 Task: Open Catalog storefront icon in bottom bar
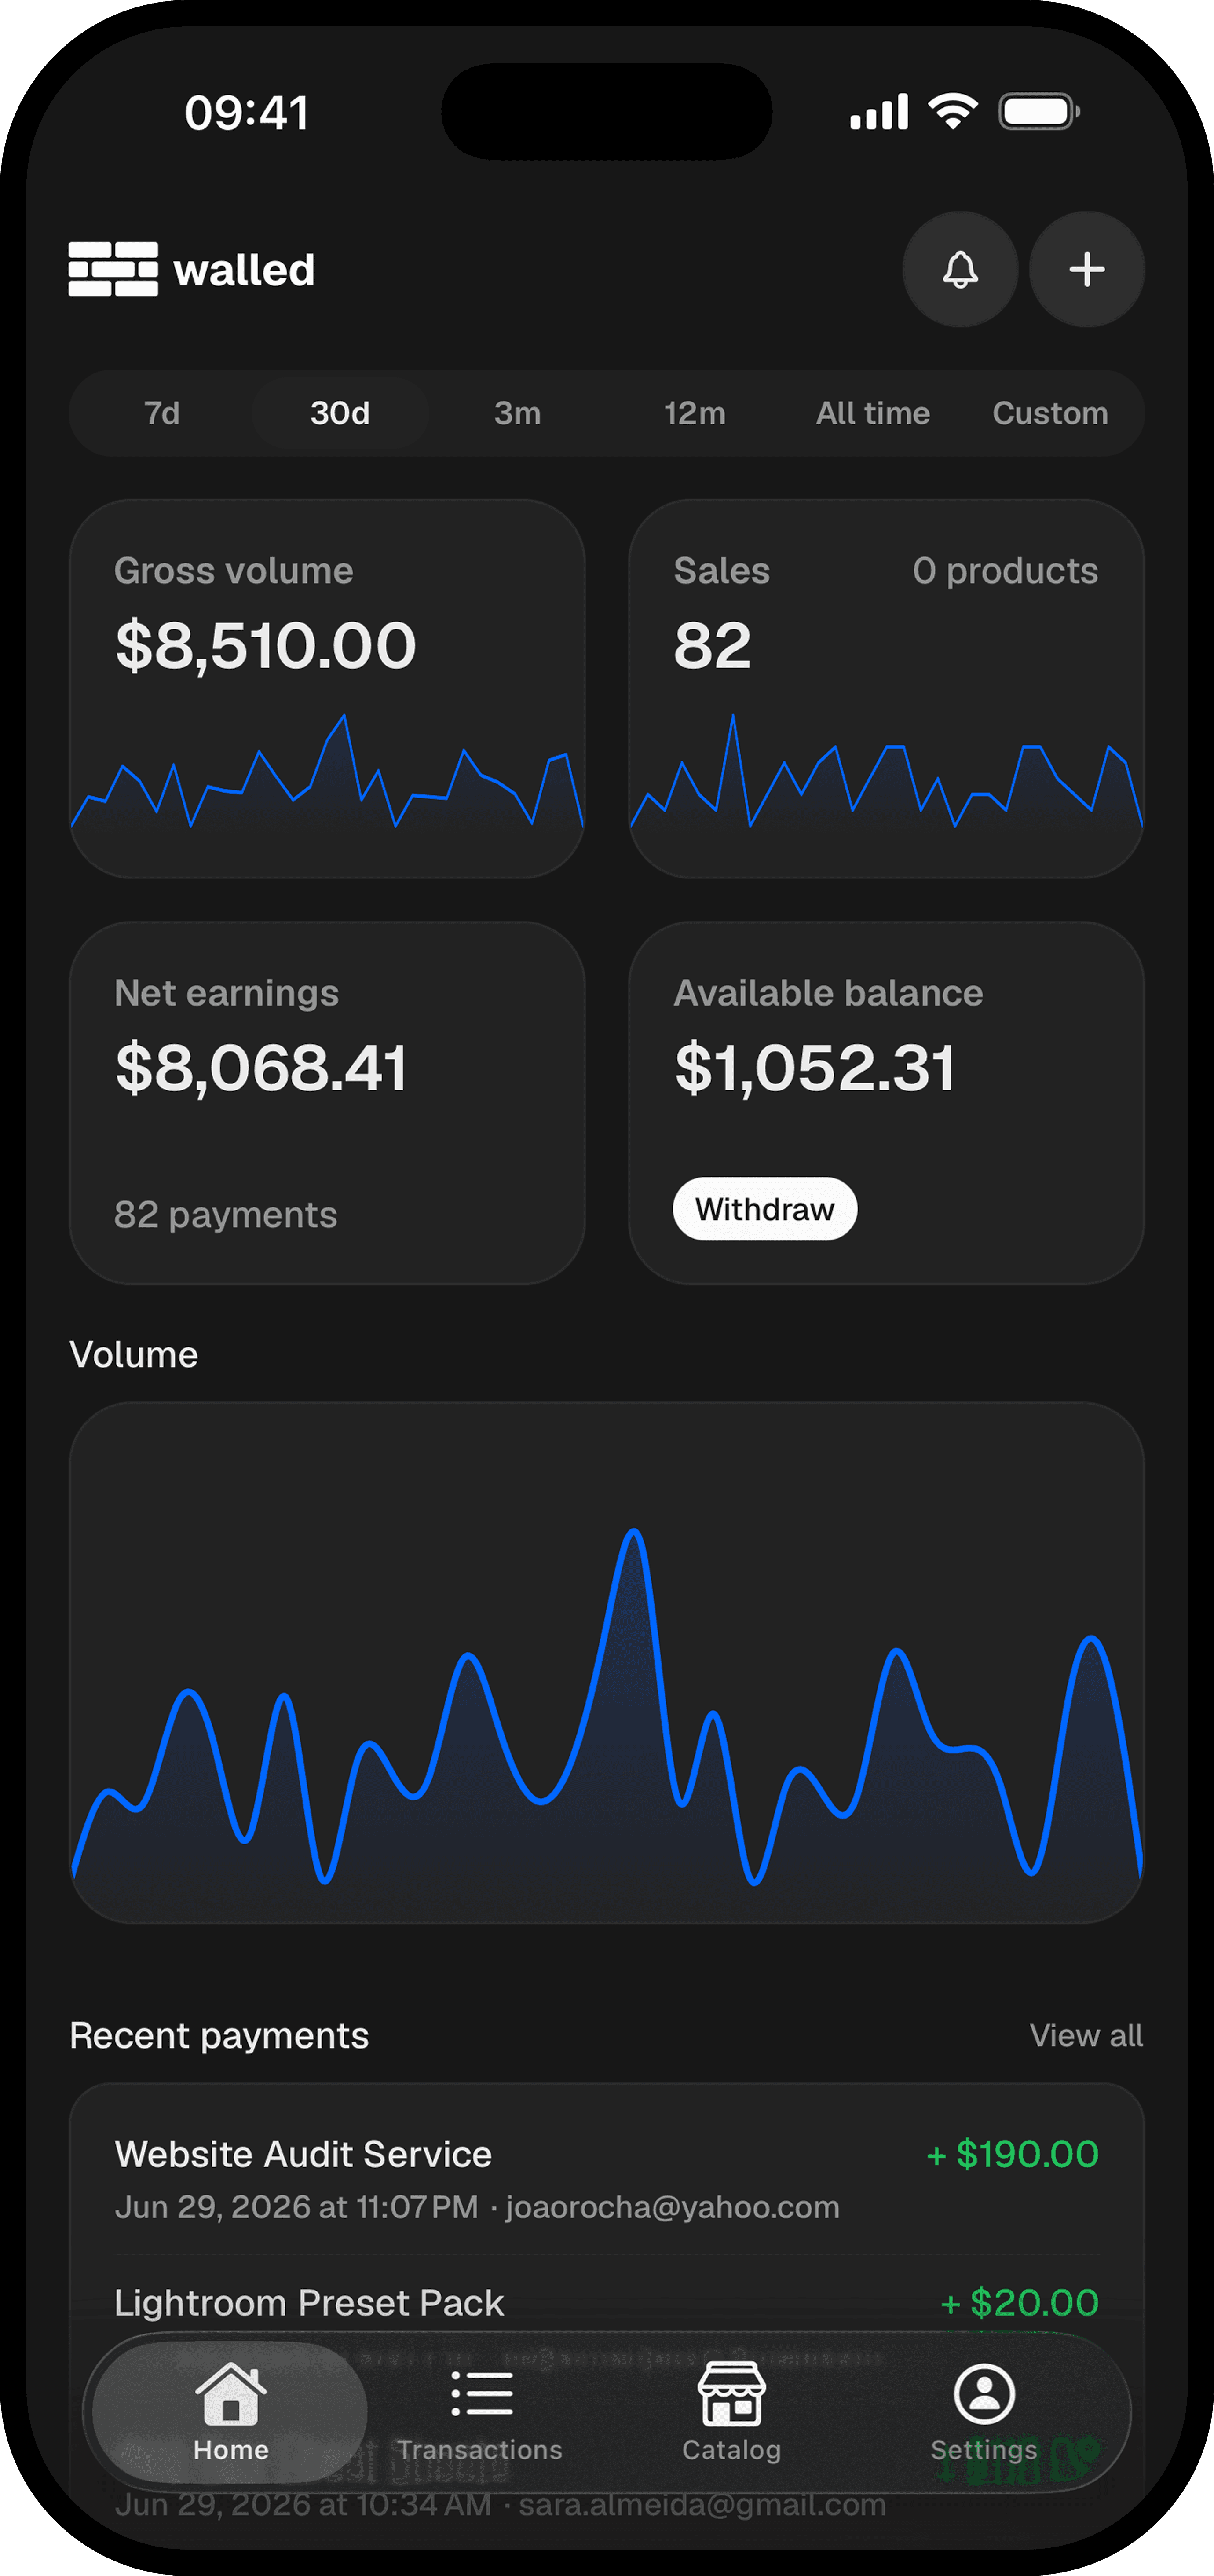pos(732,2394)
